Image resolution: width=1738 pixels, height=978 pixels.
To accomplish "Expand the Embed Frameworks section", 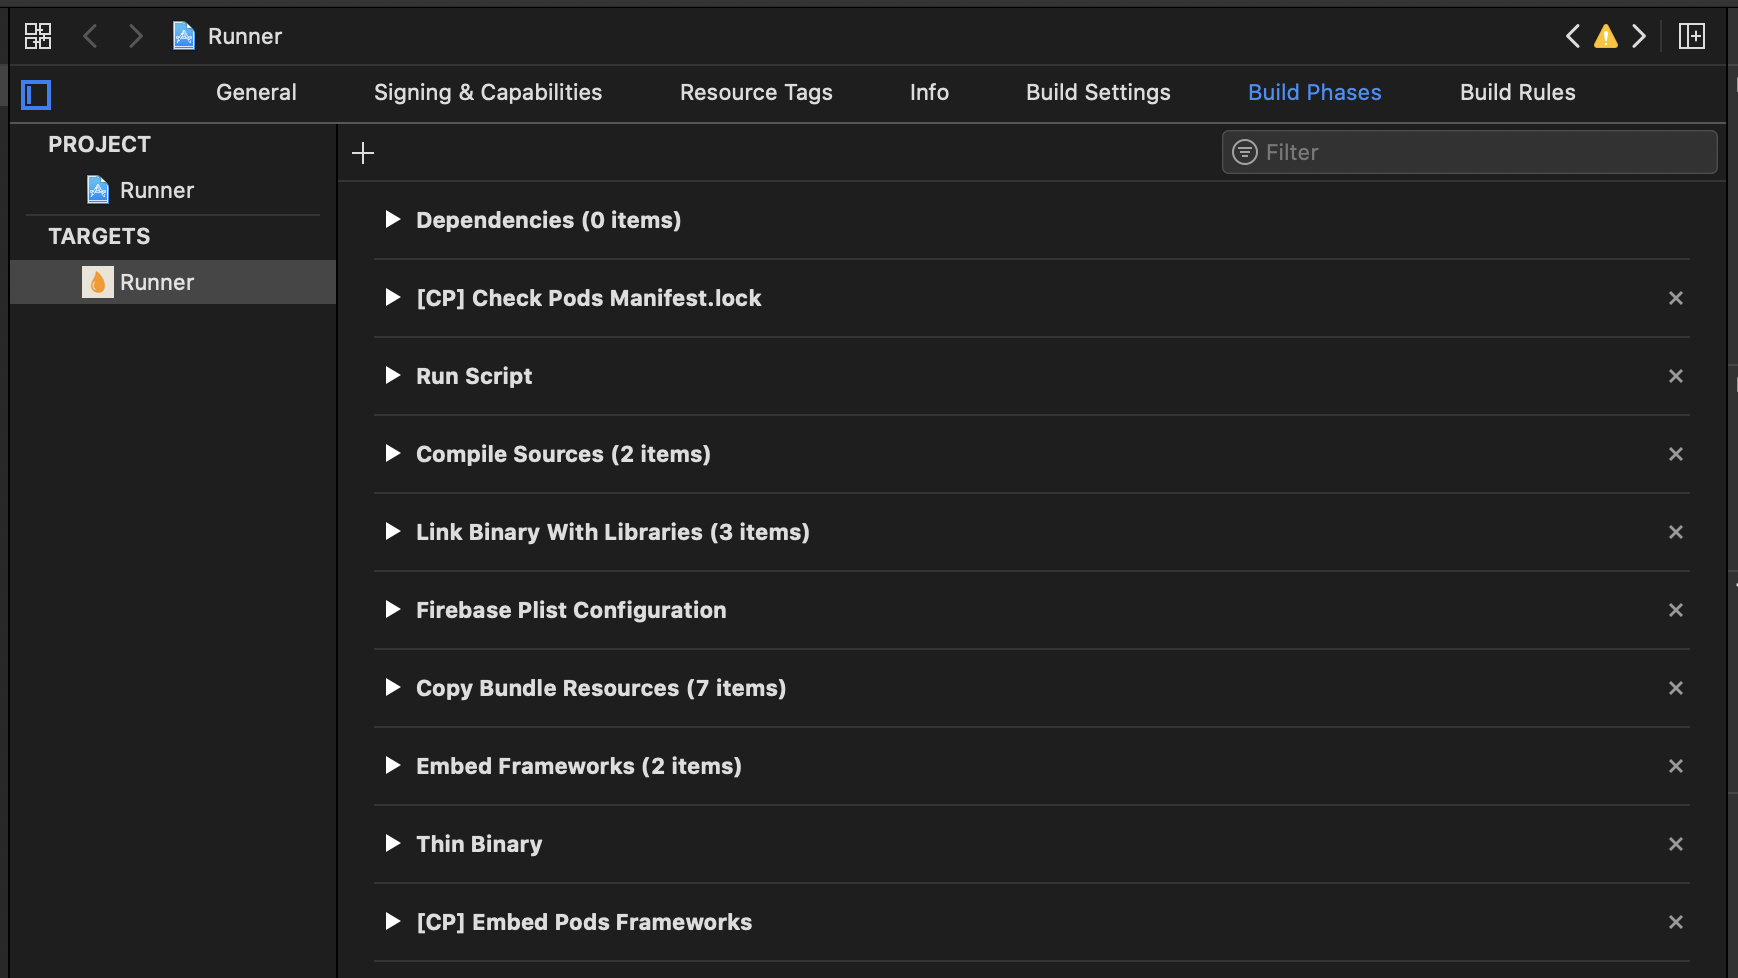I will coord(393,765).
